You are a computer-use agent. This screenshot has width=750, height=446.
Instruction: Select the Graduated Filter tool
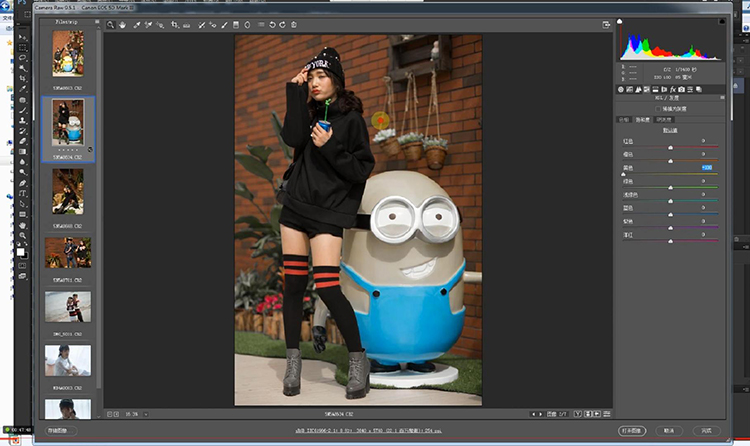click(236, 25)
